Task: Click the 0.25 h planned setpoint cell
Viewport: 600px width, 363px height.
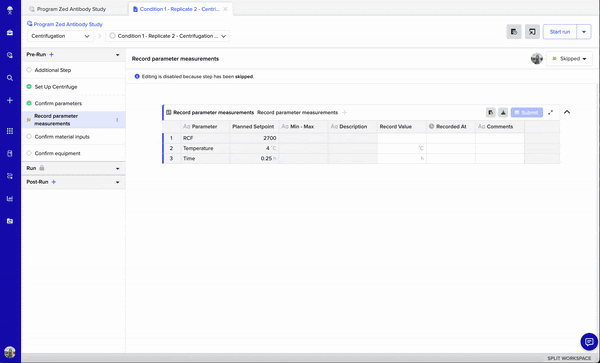Action: click(x=254, y=158)
